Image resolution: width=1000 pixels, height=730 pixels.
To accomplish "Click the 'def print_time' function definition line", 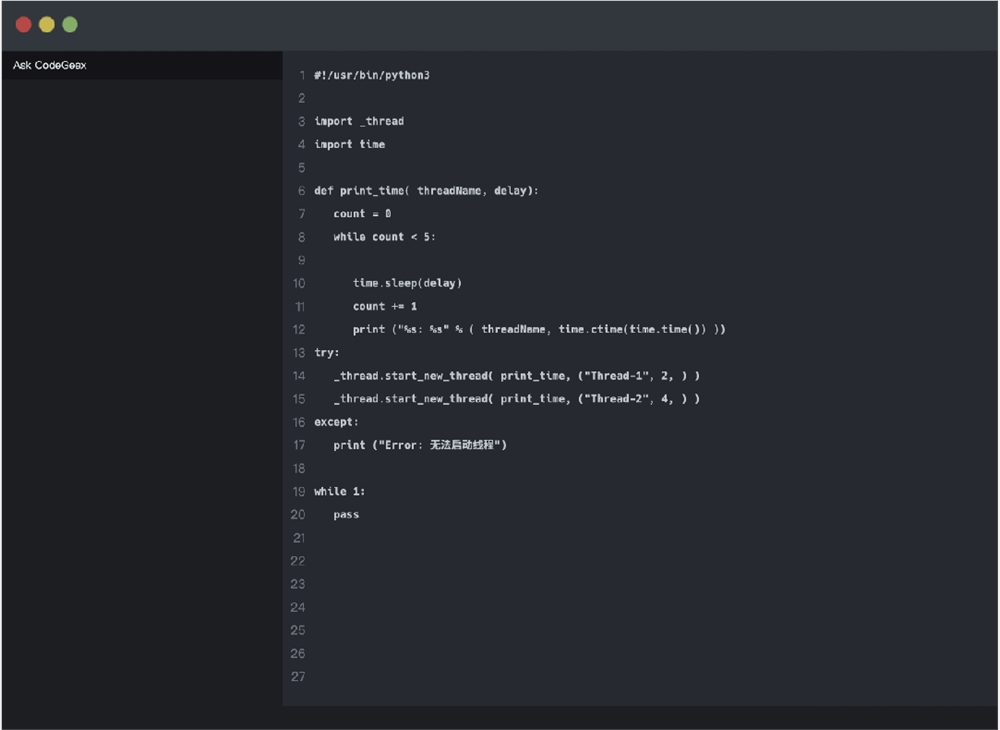I will click(x=426, y=191).
